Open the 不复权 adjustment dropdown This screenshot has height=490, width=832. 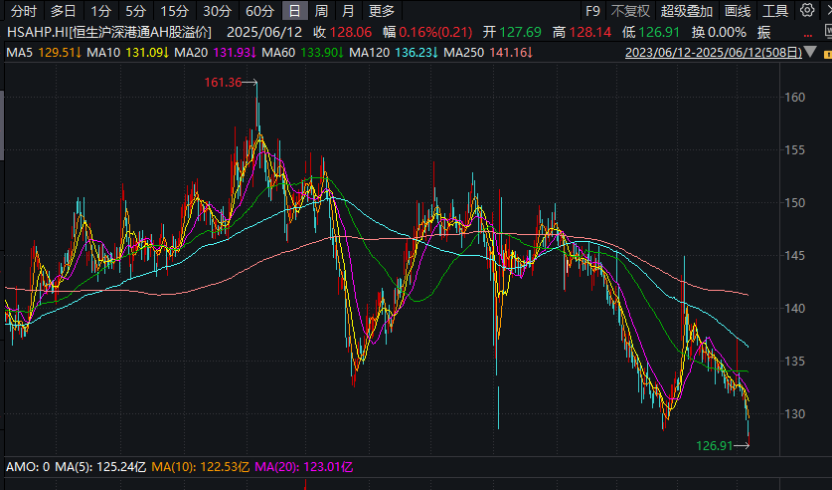pos(630,12)
